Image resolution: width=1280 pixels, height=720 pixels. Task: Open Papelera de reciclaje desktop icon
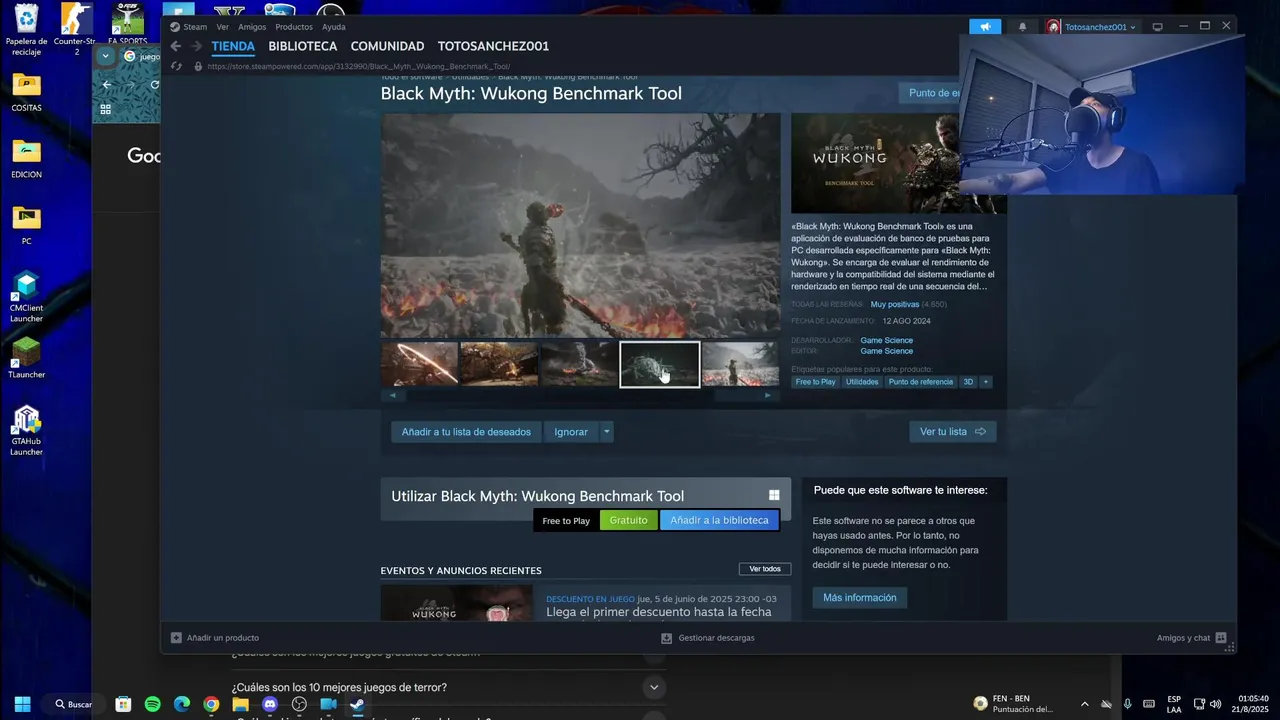tap(26, 28)
